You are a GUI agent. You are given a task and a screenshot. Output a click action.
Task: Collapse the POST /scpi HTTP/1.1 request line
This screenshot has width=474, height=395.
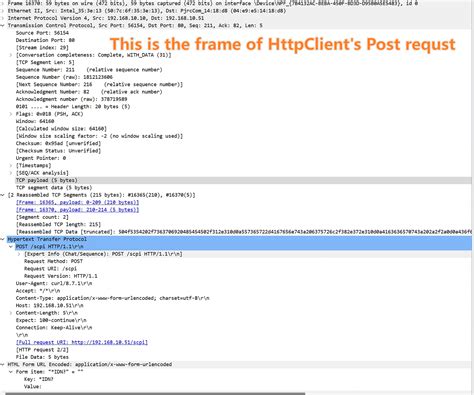(x=11, y=246)
